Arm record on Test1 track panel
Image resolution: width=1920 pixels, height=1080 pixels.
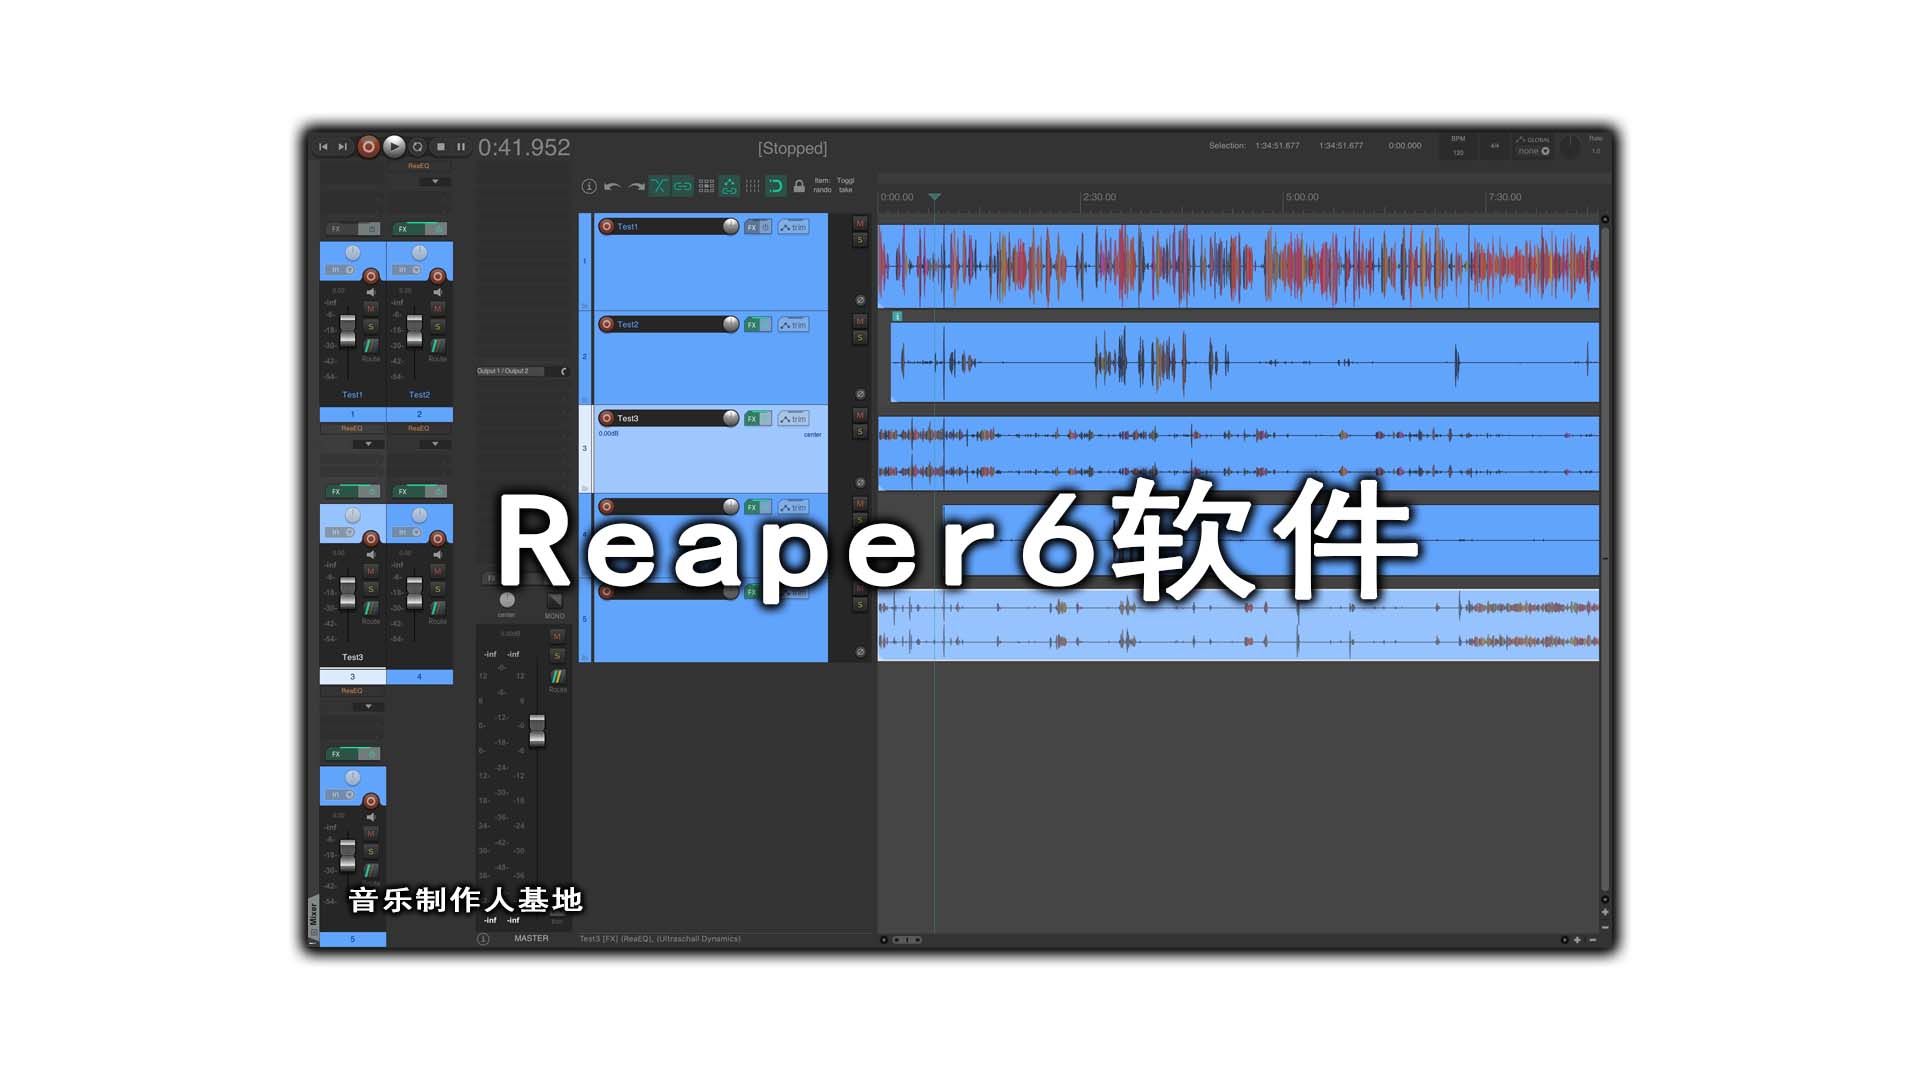[x=607, y=227]
